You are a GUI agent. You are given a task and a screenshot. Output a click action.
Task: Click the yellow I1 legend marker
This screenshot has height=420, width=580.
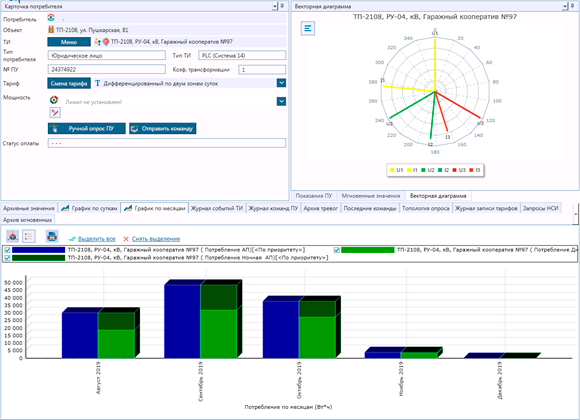(x=409, y=170)
